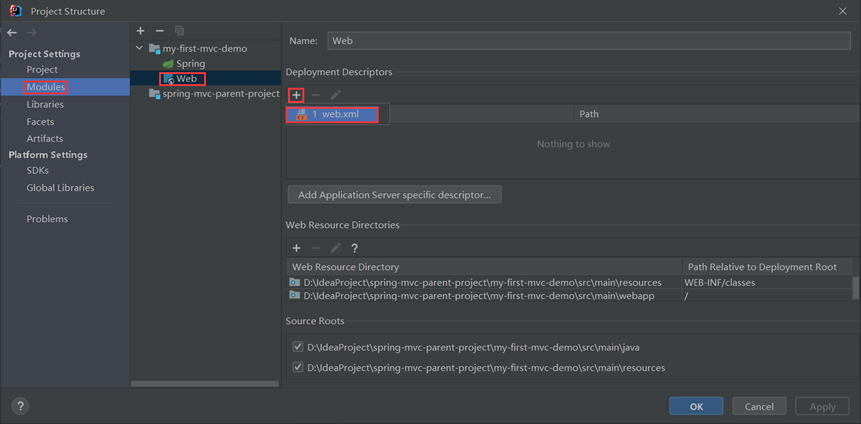This screenshot has height=424, width=861.
Task: Remove the web resource directory using the minus icon
Action: [x=315, y=248]
